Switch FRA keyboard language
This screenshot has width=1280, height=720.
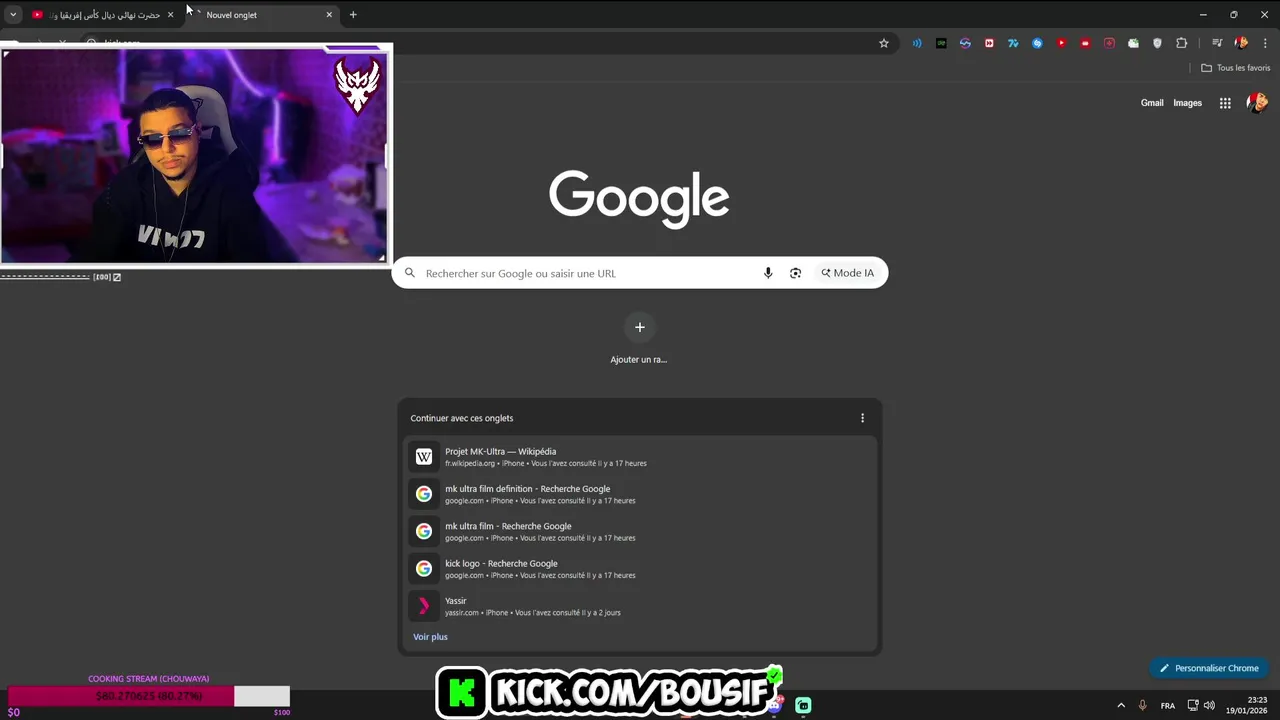(1168, 706)
